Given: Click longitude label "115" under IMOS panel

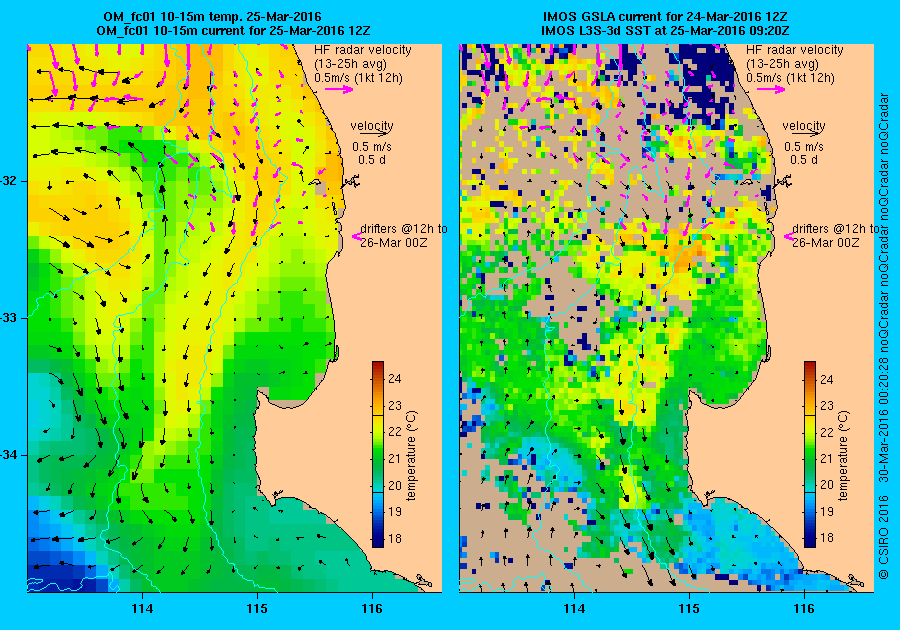Looking at the screenshot, I should coord(689,609).
